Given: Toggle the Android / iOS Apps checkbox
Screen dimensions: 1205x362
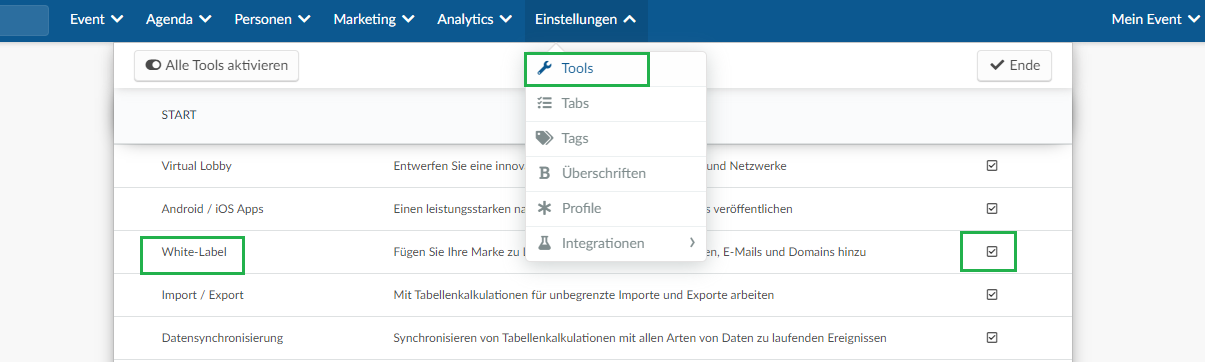Looking at the screenshot, I should tap(992, 209).
